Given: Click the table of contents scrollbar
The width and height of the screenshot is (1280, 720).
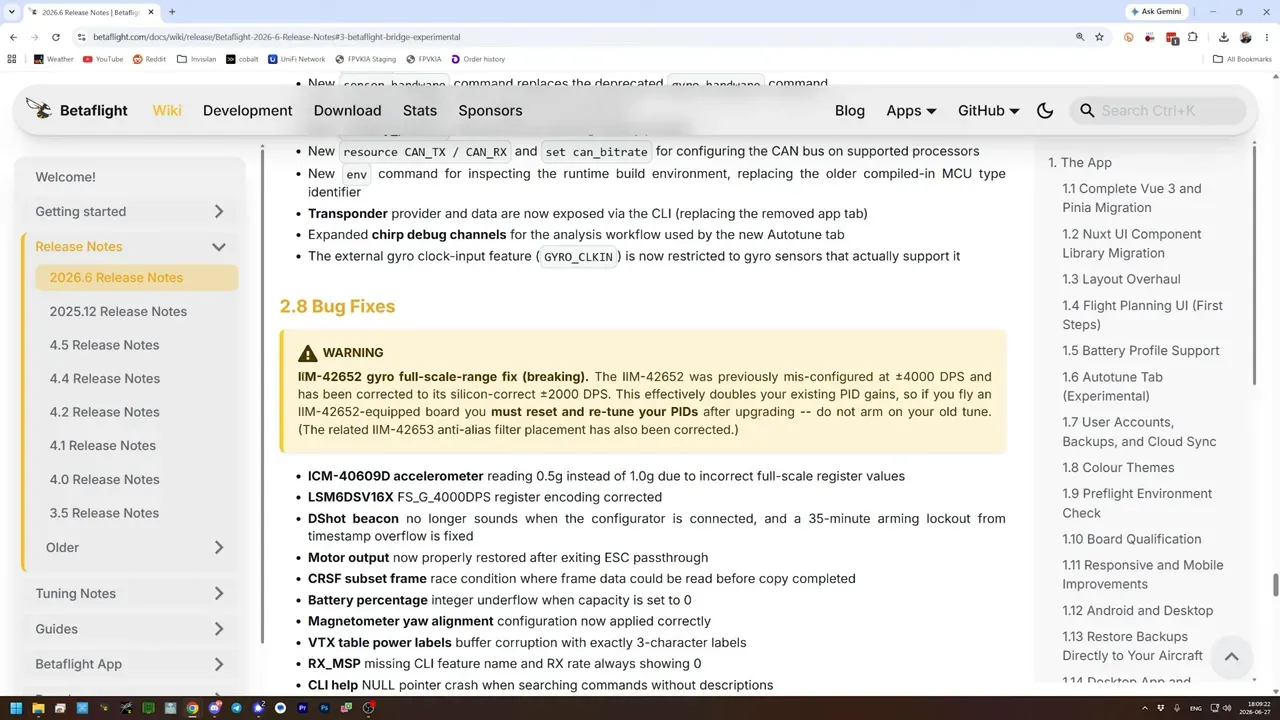Looking at the screenshot, I should tap(1254, 265).
